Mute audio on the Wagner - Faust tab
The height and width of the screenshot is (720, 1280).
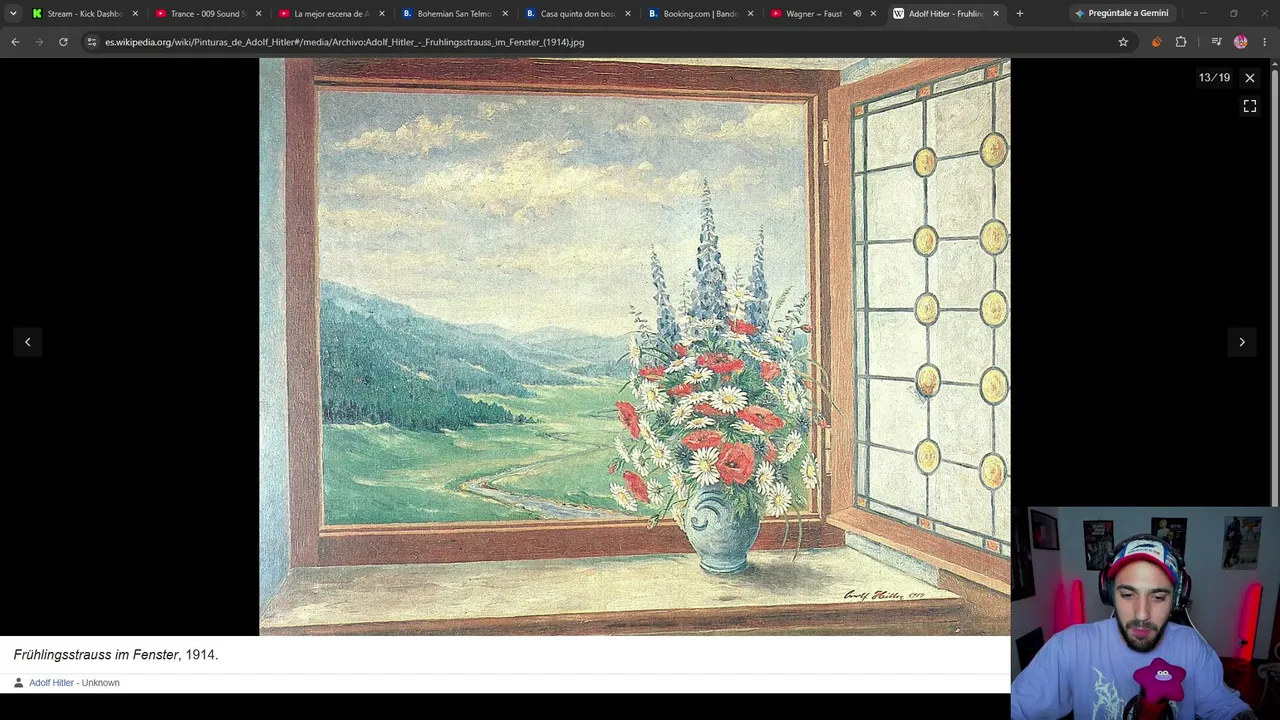[857, 14]
